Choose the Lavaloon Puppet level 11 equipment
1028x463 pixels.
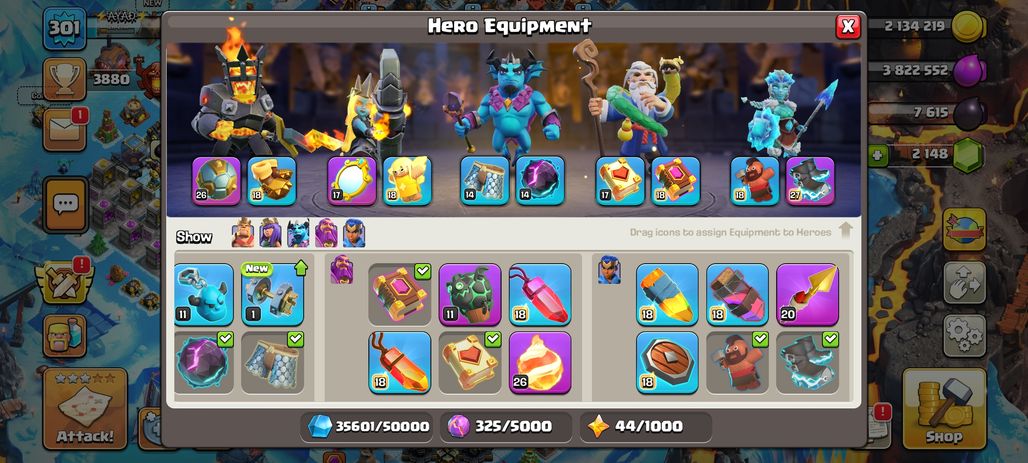point(469,294)
